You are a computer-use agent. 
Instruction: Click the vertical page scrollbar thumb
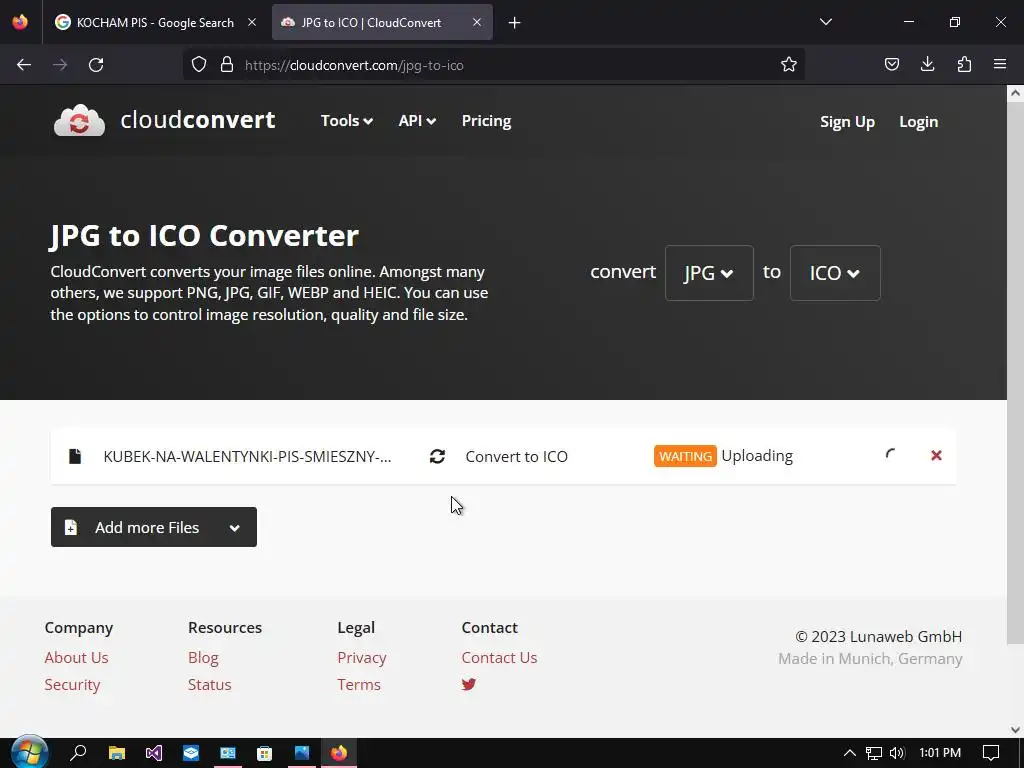1015,373
